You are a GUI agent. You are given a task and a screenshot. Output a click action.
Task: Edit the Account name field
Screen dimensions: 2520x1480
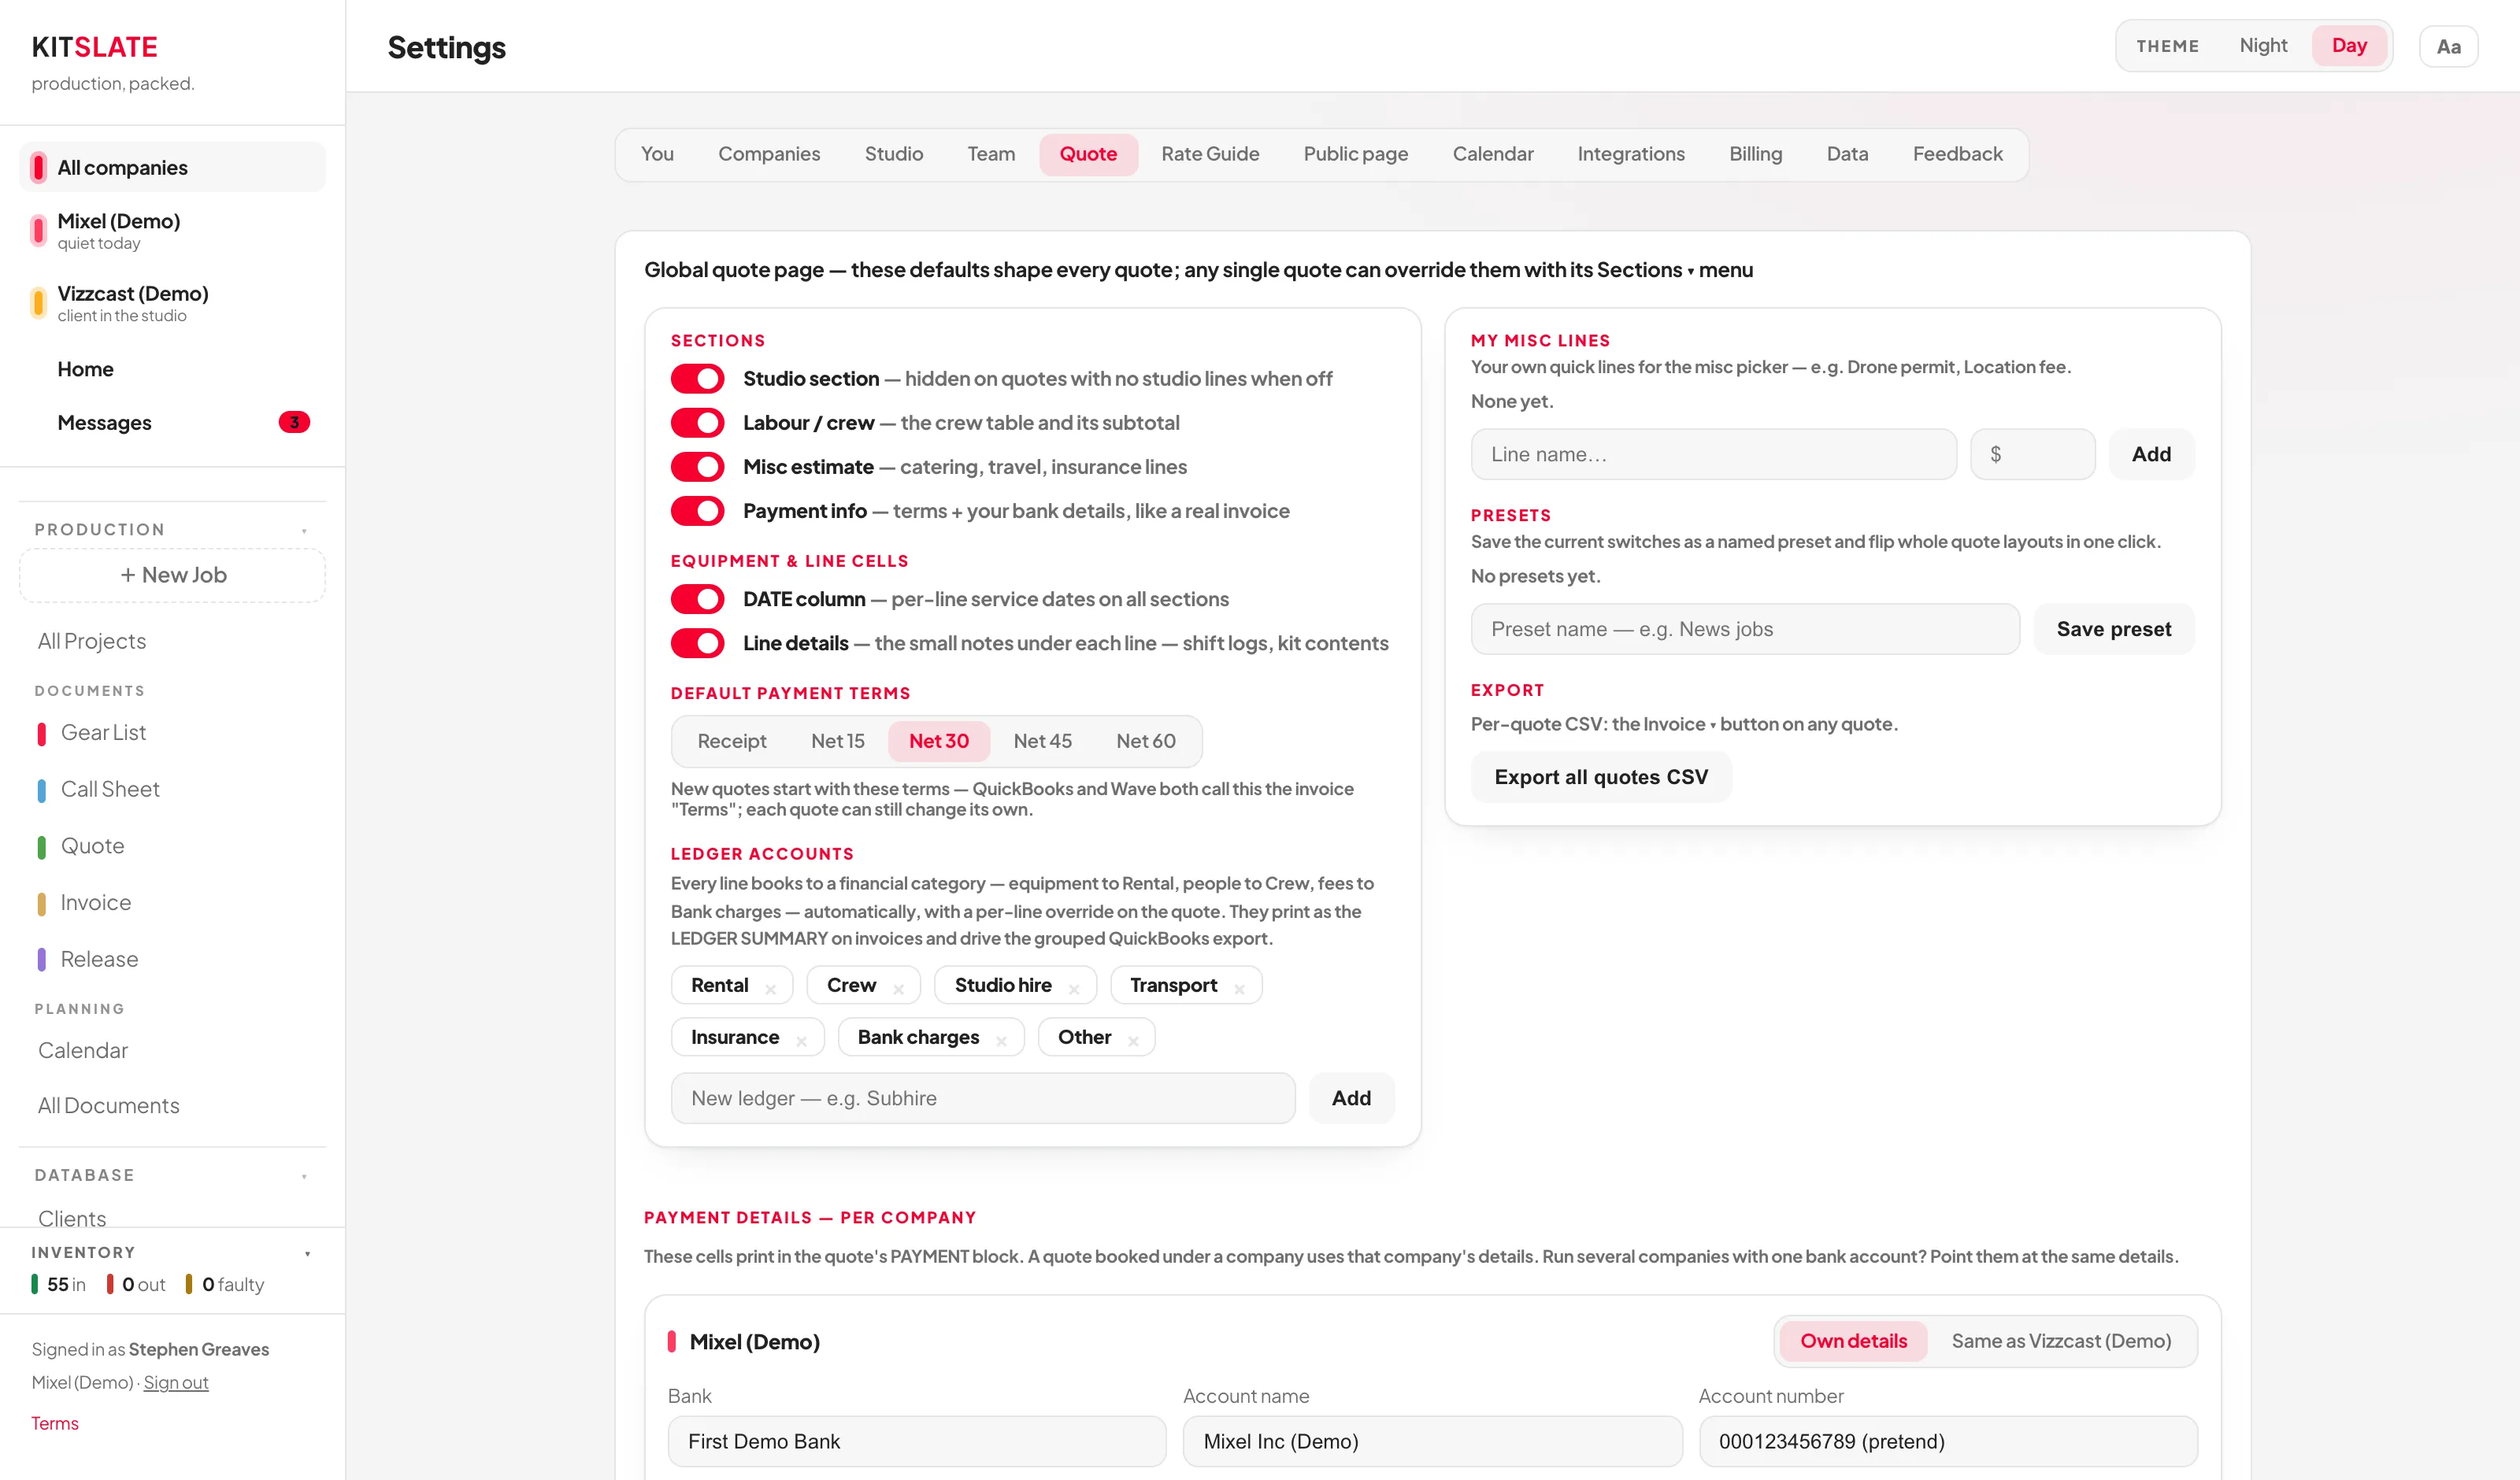[x=1432, y=1441]
